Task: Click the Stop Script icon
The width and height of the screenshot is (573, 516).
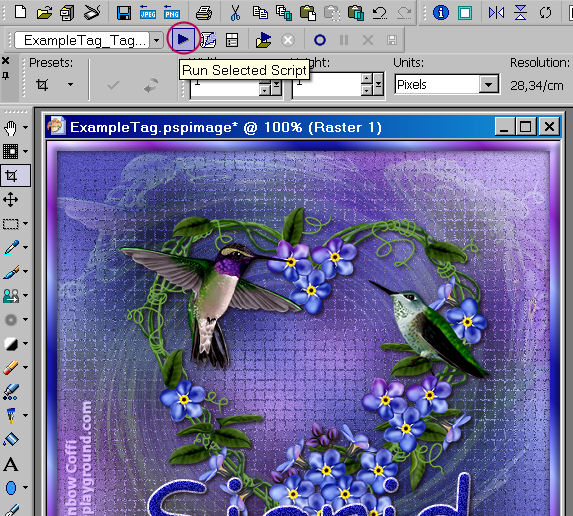Action: (x=288, y=40)
